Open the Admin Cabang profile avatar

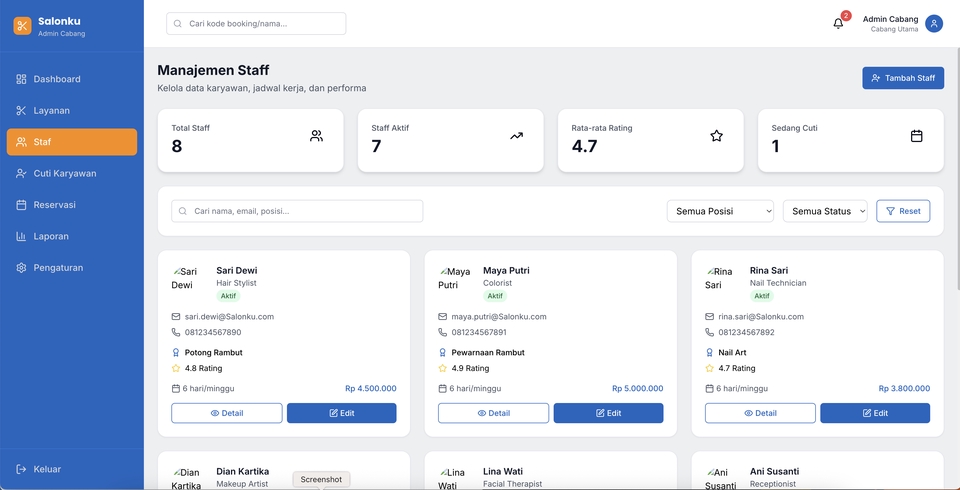point(933,24)
